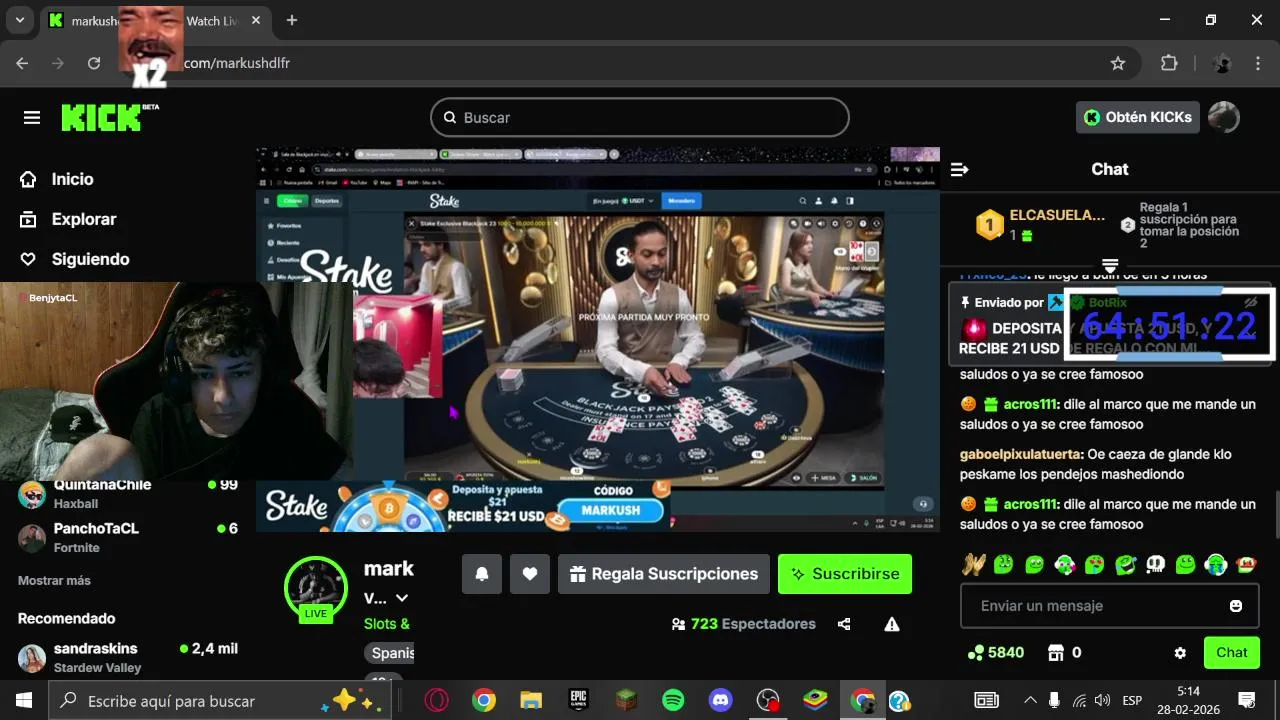Insert the clapping hands emote
Screen dimensions: 1280x720
click(x=974, y=564)
